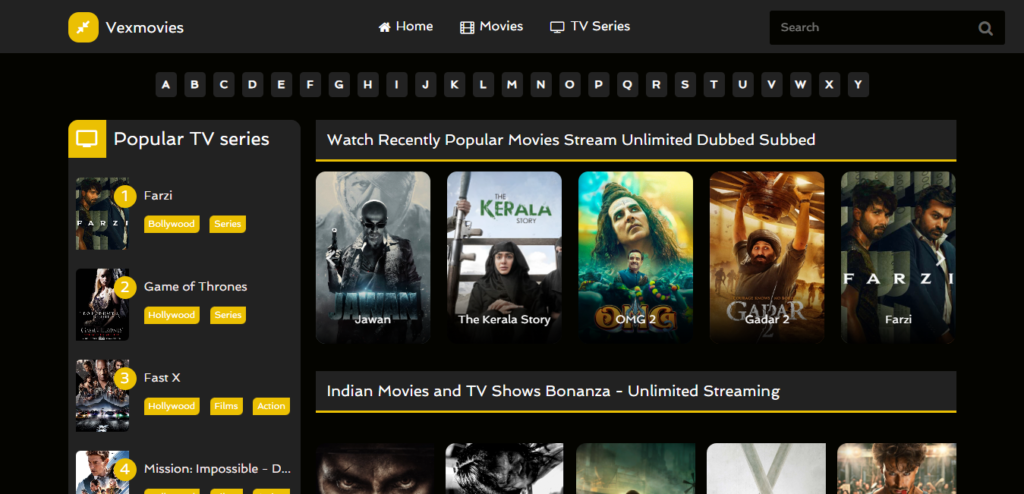Filter titles by letter W
Screen dimensions: 1024x494
click(x=801, y=85)
